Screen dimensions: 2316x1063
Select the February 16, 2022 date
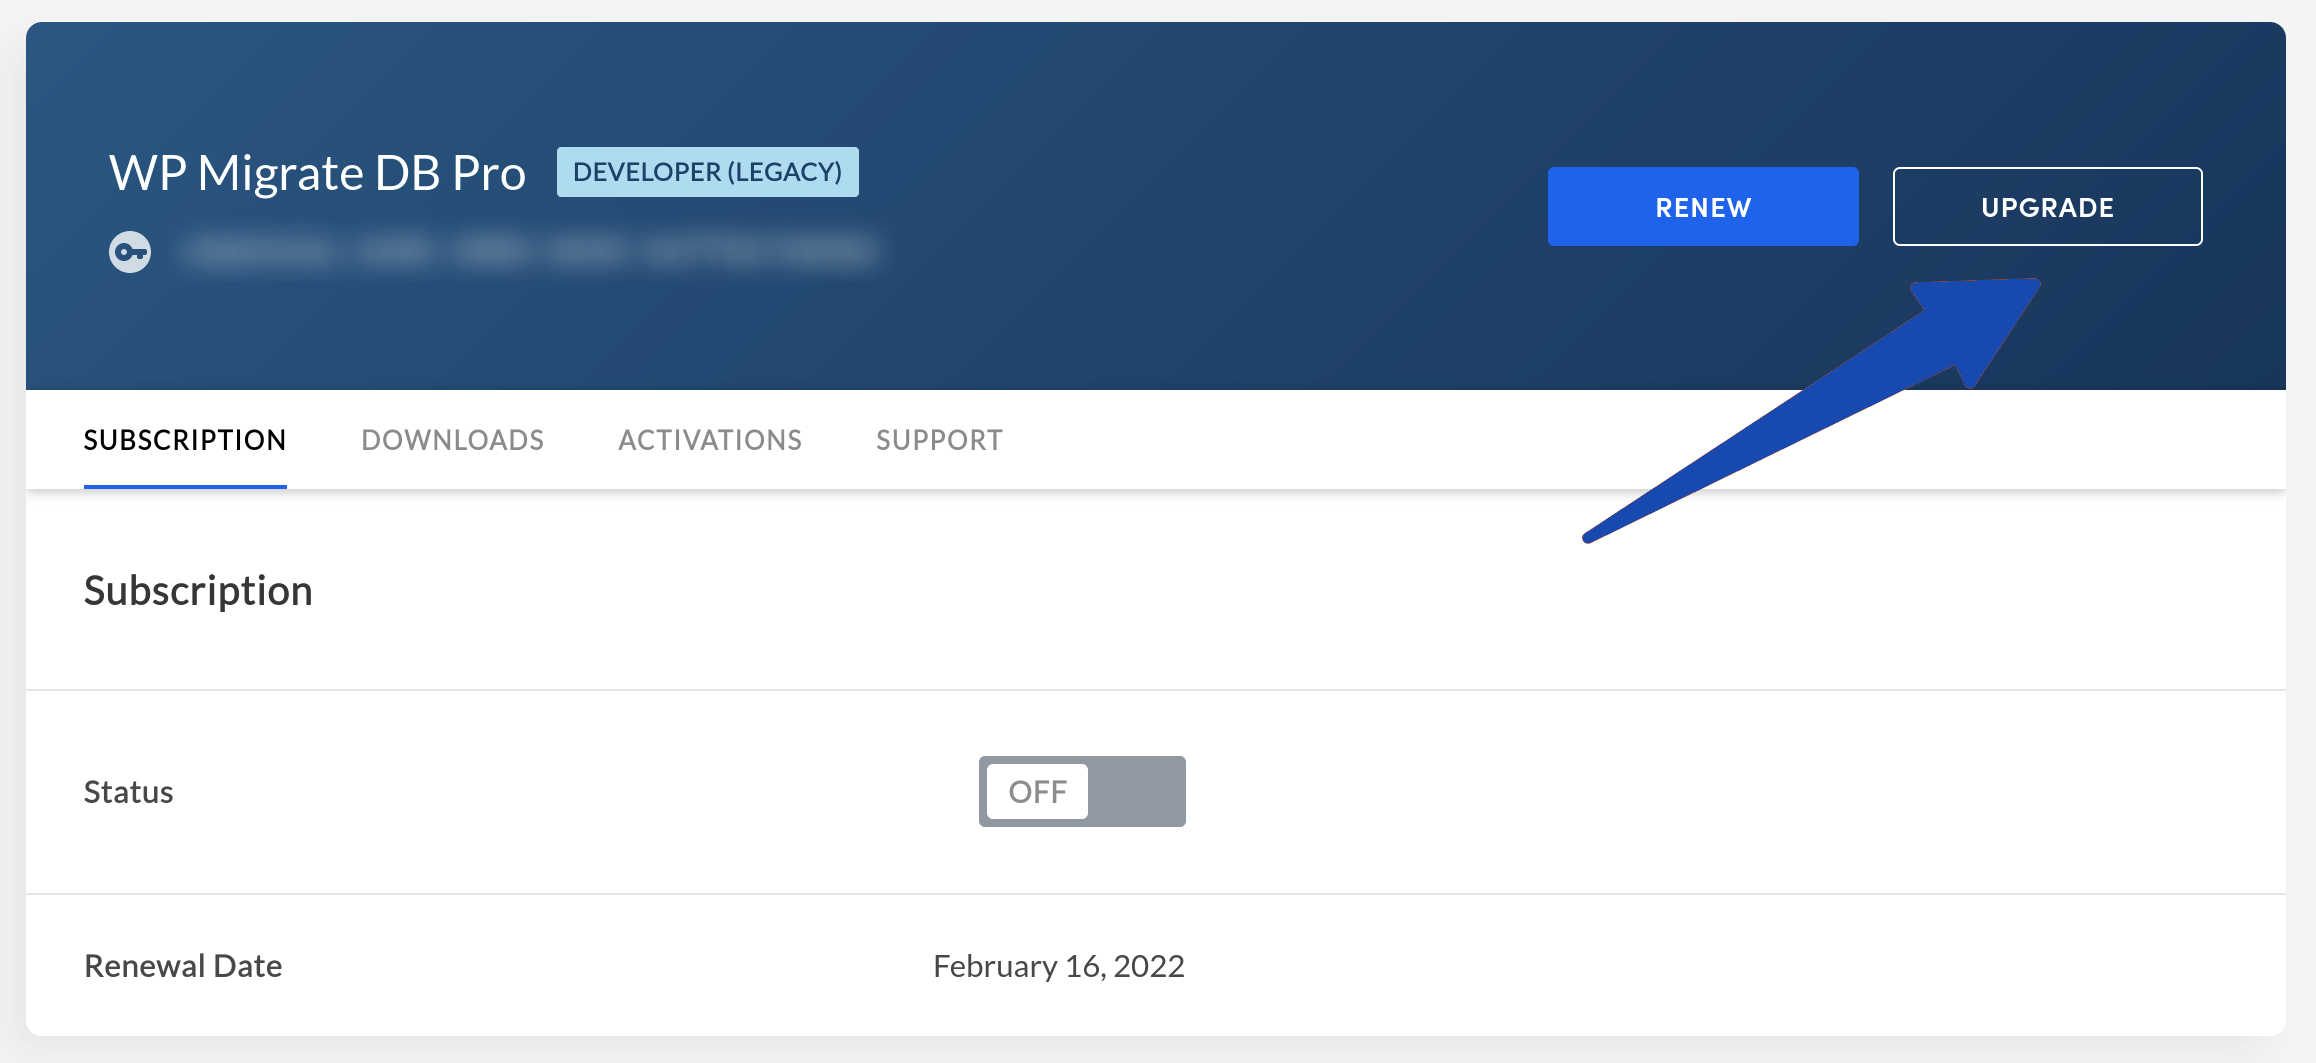(x=1059, y=966)
